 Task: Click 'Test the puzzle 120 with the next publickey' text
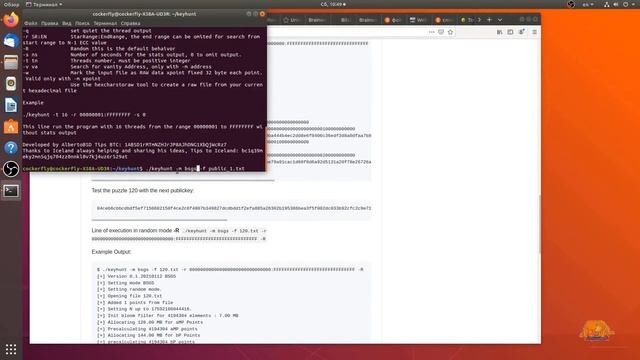coord(142,190)
